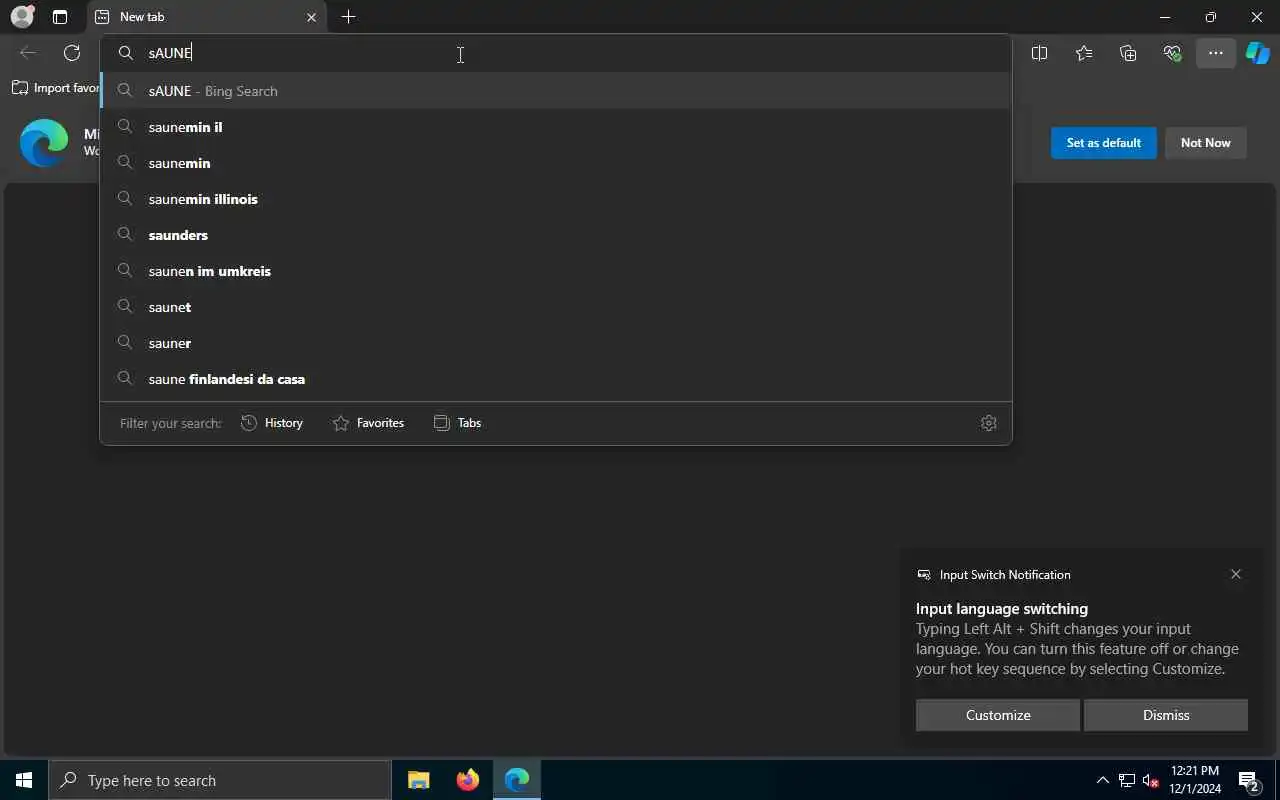Open the Collections icon
Viewport: 1280px width, 800px height.
(1128, 53)
